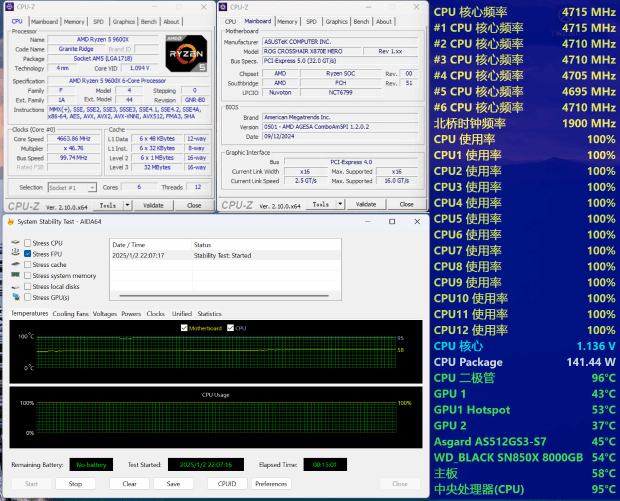Click the AMD Ryzen 5 processor logo
Viewport: 620px width, 501px height.
[x=186, y=53]
